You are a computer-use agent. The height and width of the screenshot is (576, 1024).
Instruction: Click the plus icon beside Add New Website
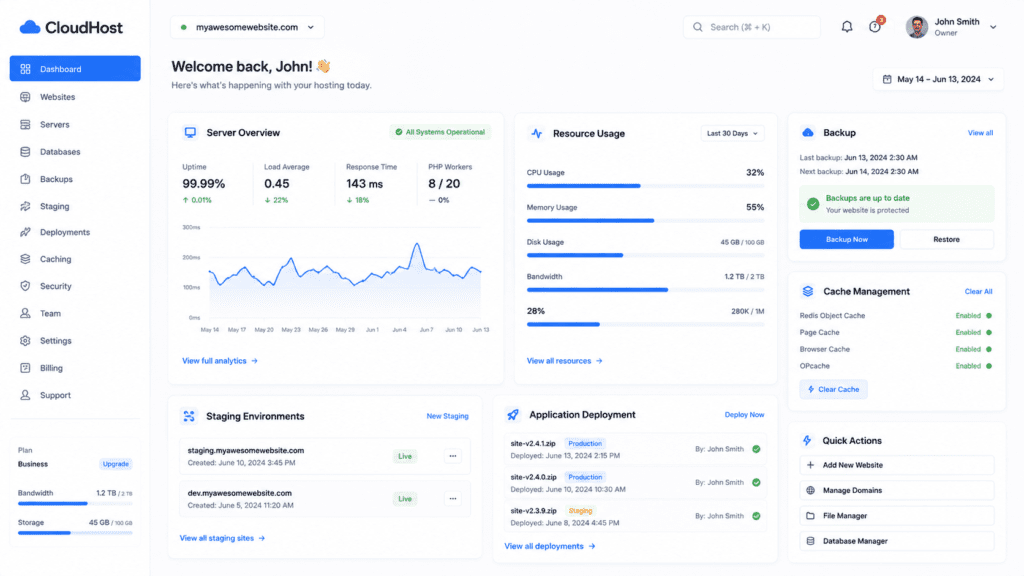(810, 465)
